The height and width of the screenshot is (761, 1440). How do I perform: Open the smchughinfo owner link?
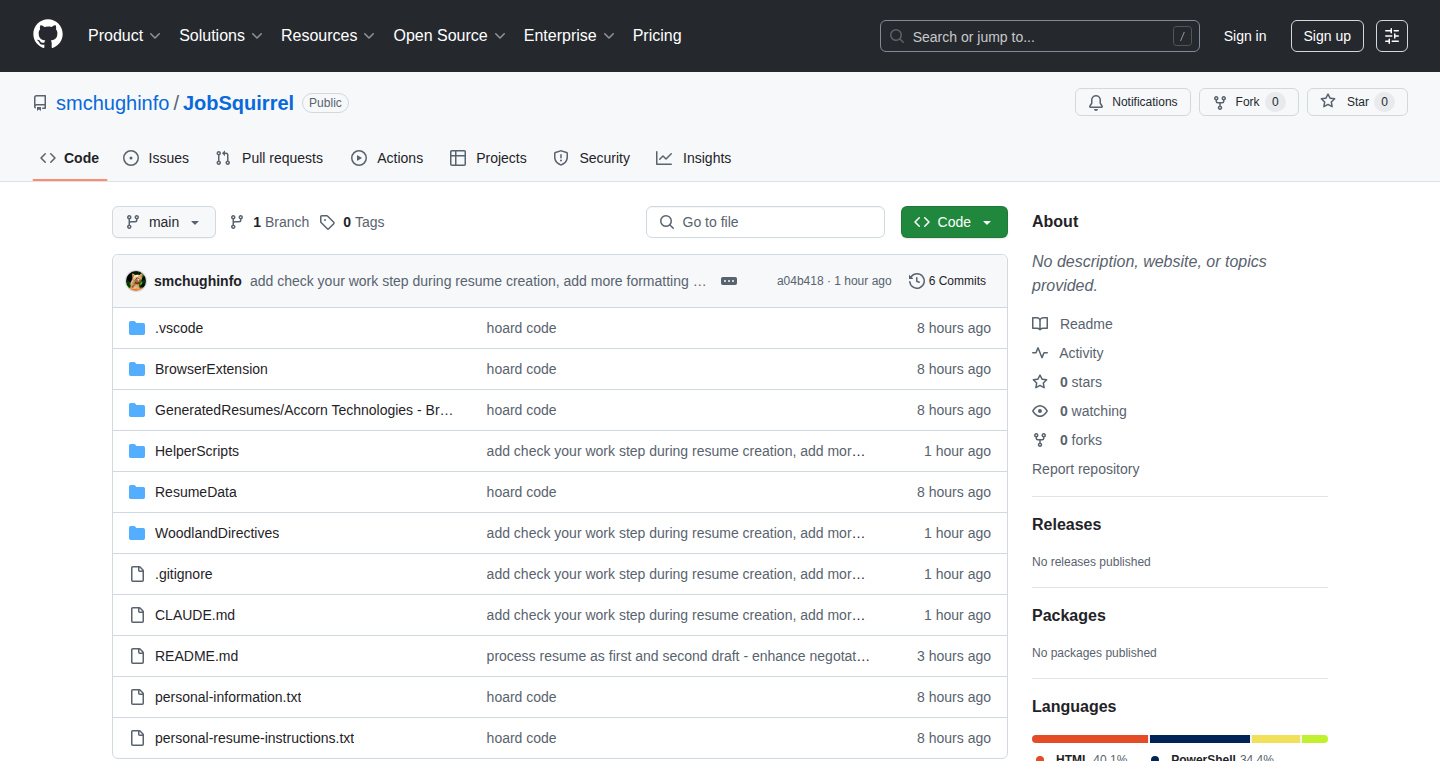(x=113, y=103)
